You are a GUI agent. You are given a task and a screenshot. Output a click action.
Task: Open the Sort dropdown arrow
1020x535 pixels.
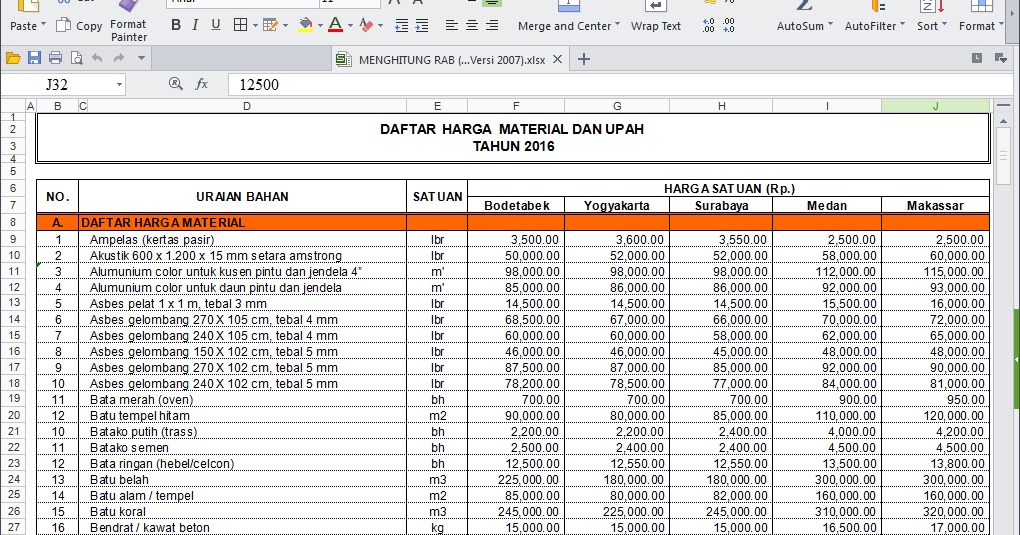click(x=944, y=25)
